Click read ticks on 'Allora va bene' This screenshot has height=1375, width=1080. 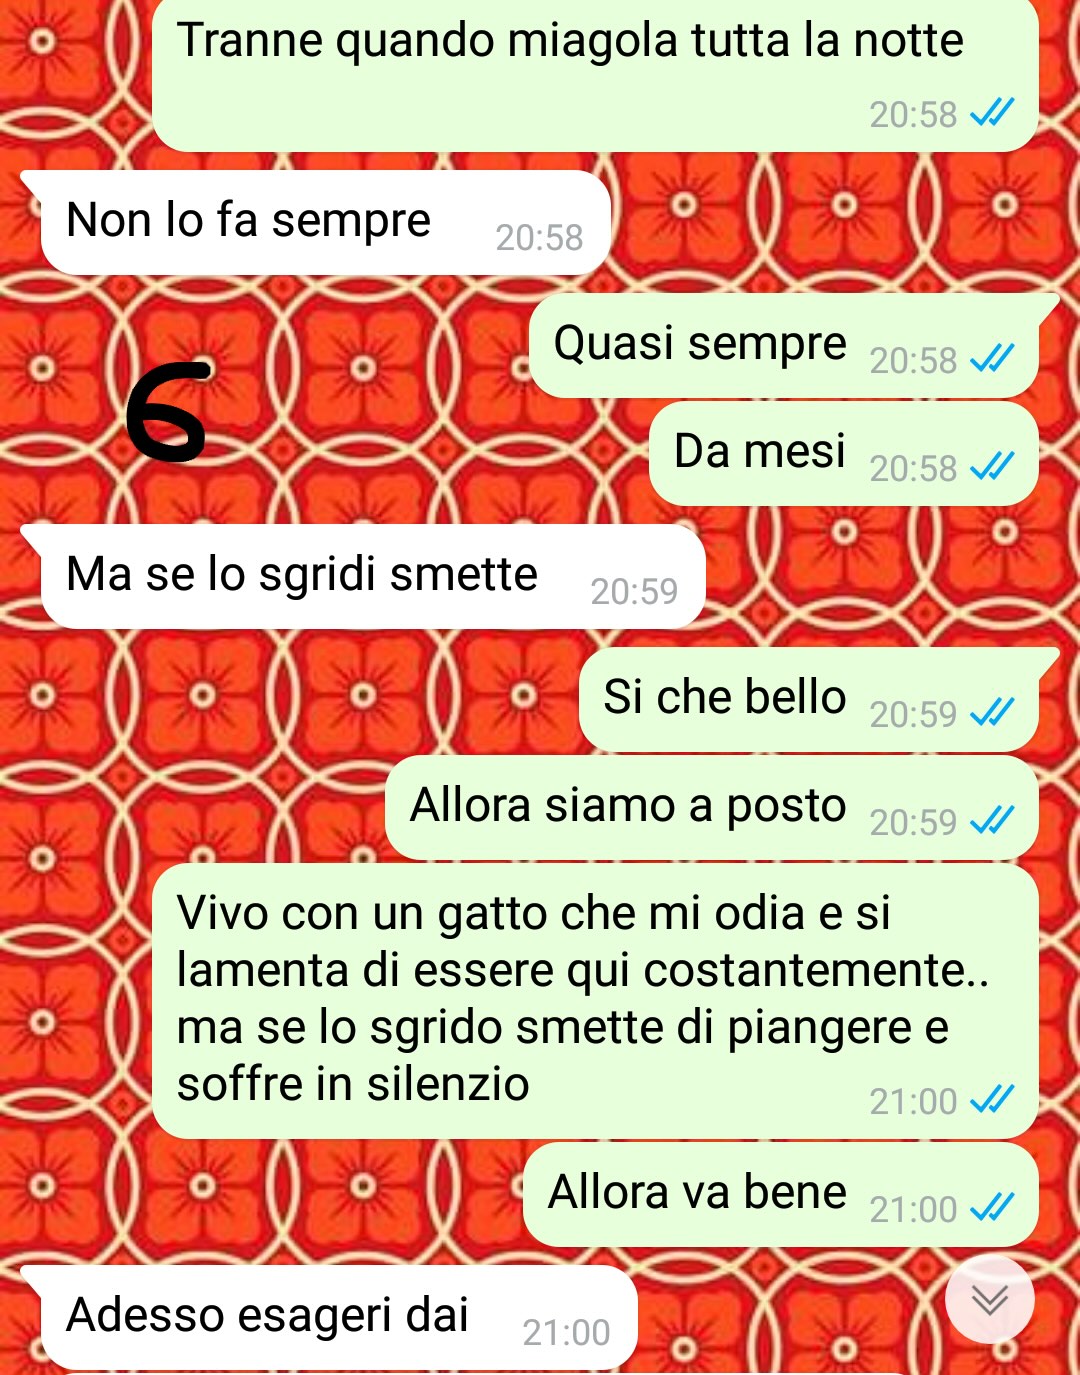[x=992, y=1208]
